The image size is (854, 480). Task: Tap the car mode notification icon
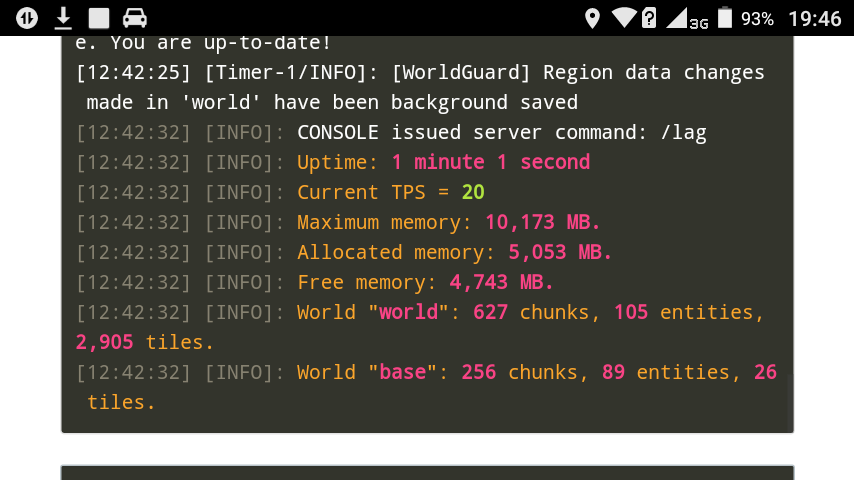click(135, 18)
